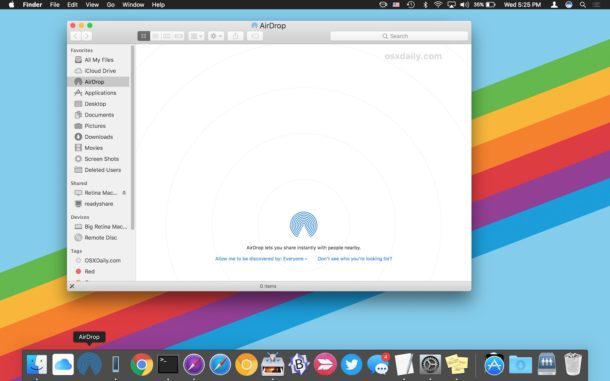
Task: Open the Arrange items dropdown
Action: point(196,36)
